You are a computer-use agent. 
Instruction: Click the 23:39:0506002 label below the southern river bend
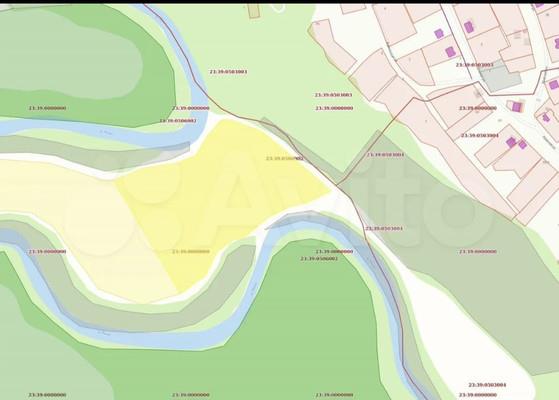coord(319,258)
